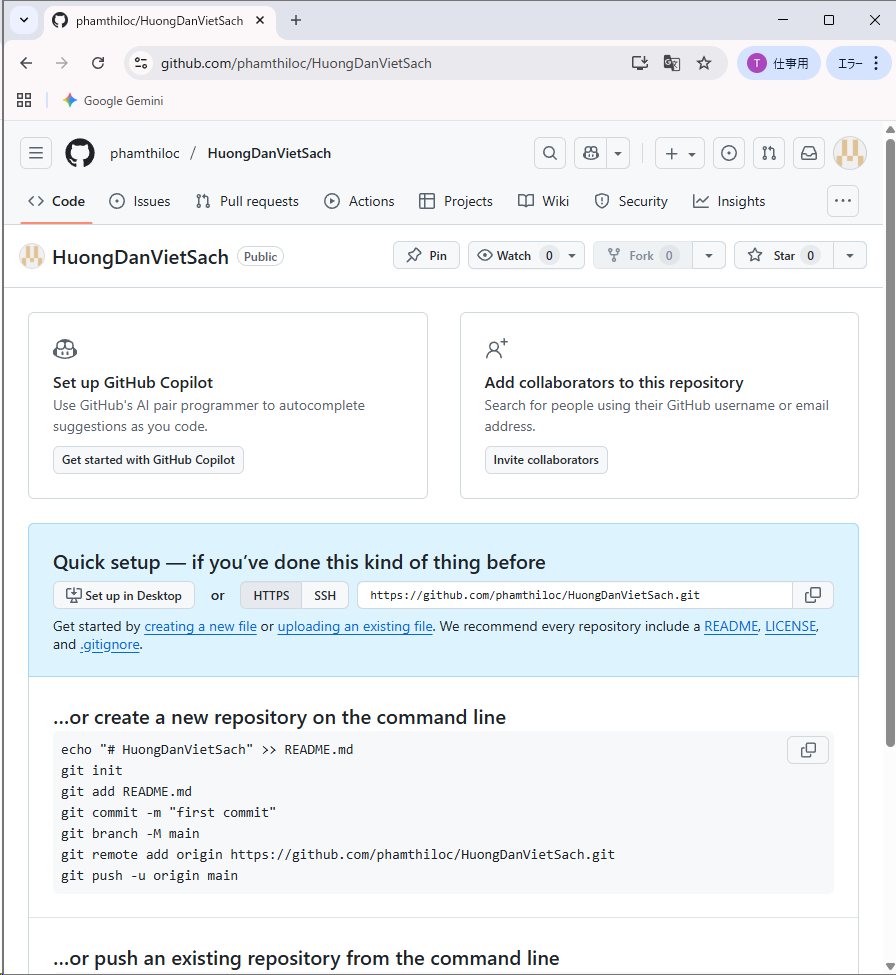896x975 pixels.
Task: Open Chrome's three-dot menu
Action: 876,63
